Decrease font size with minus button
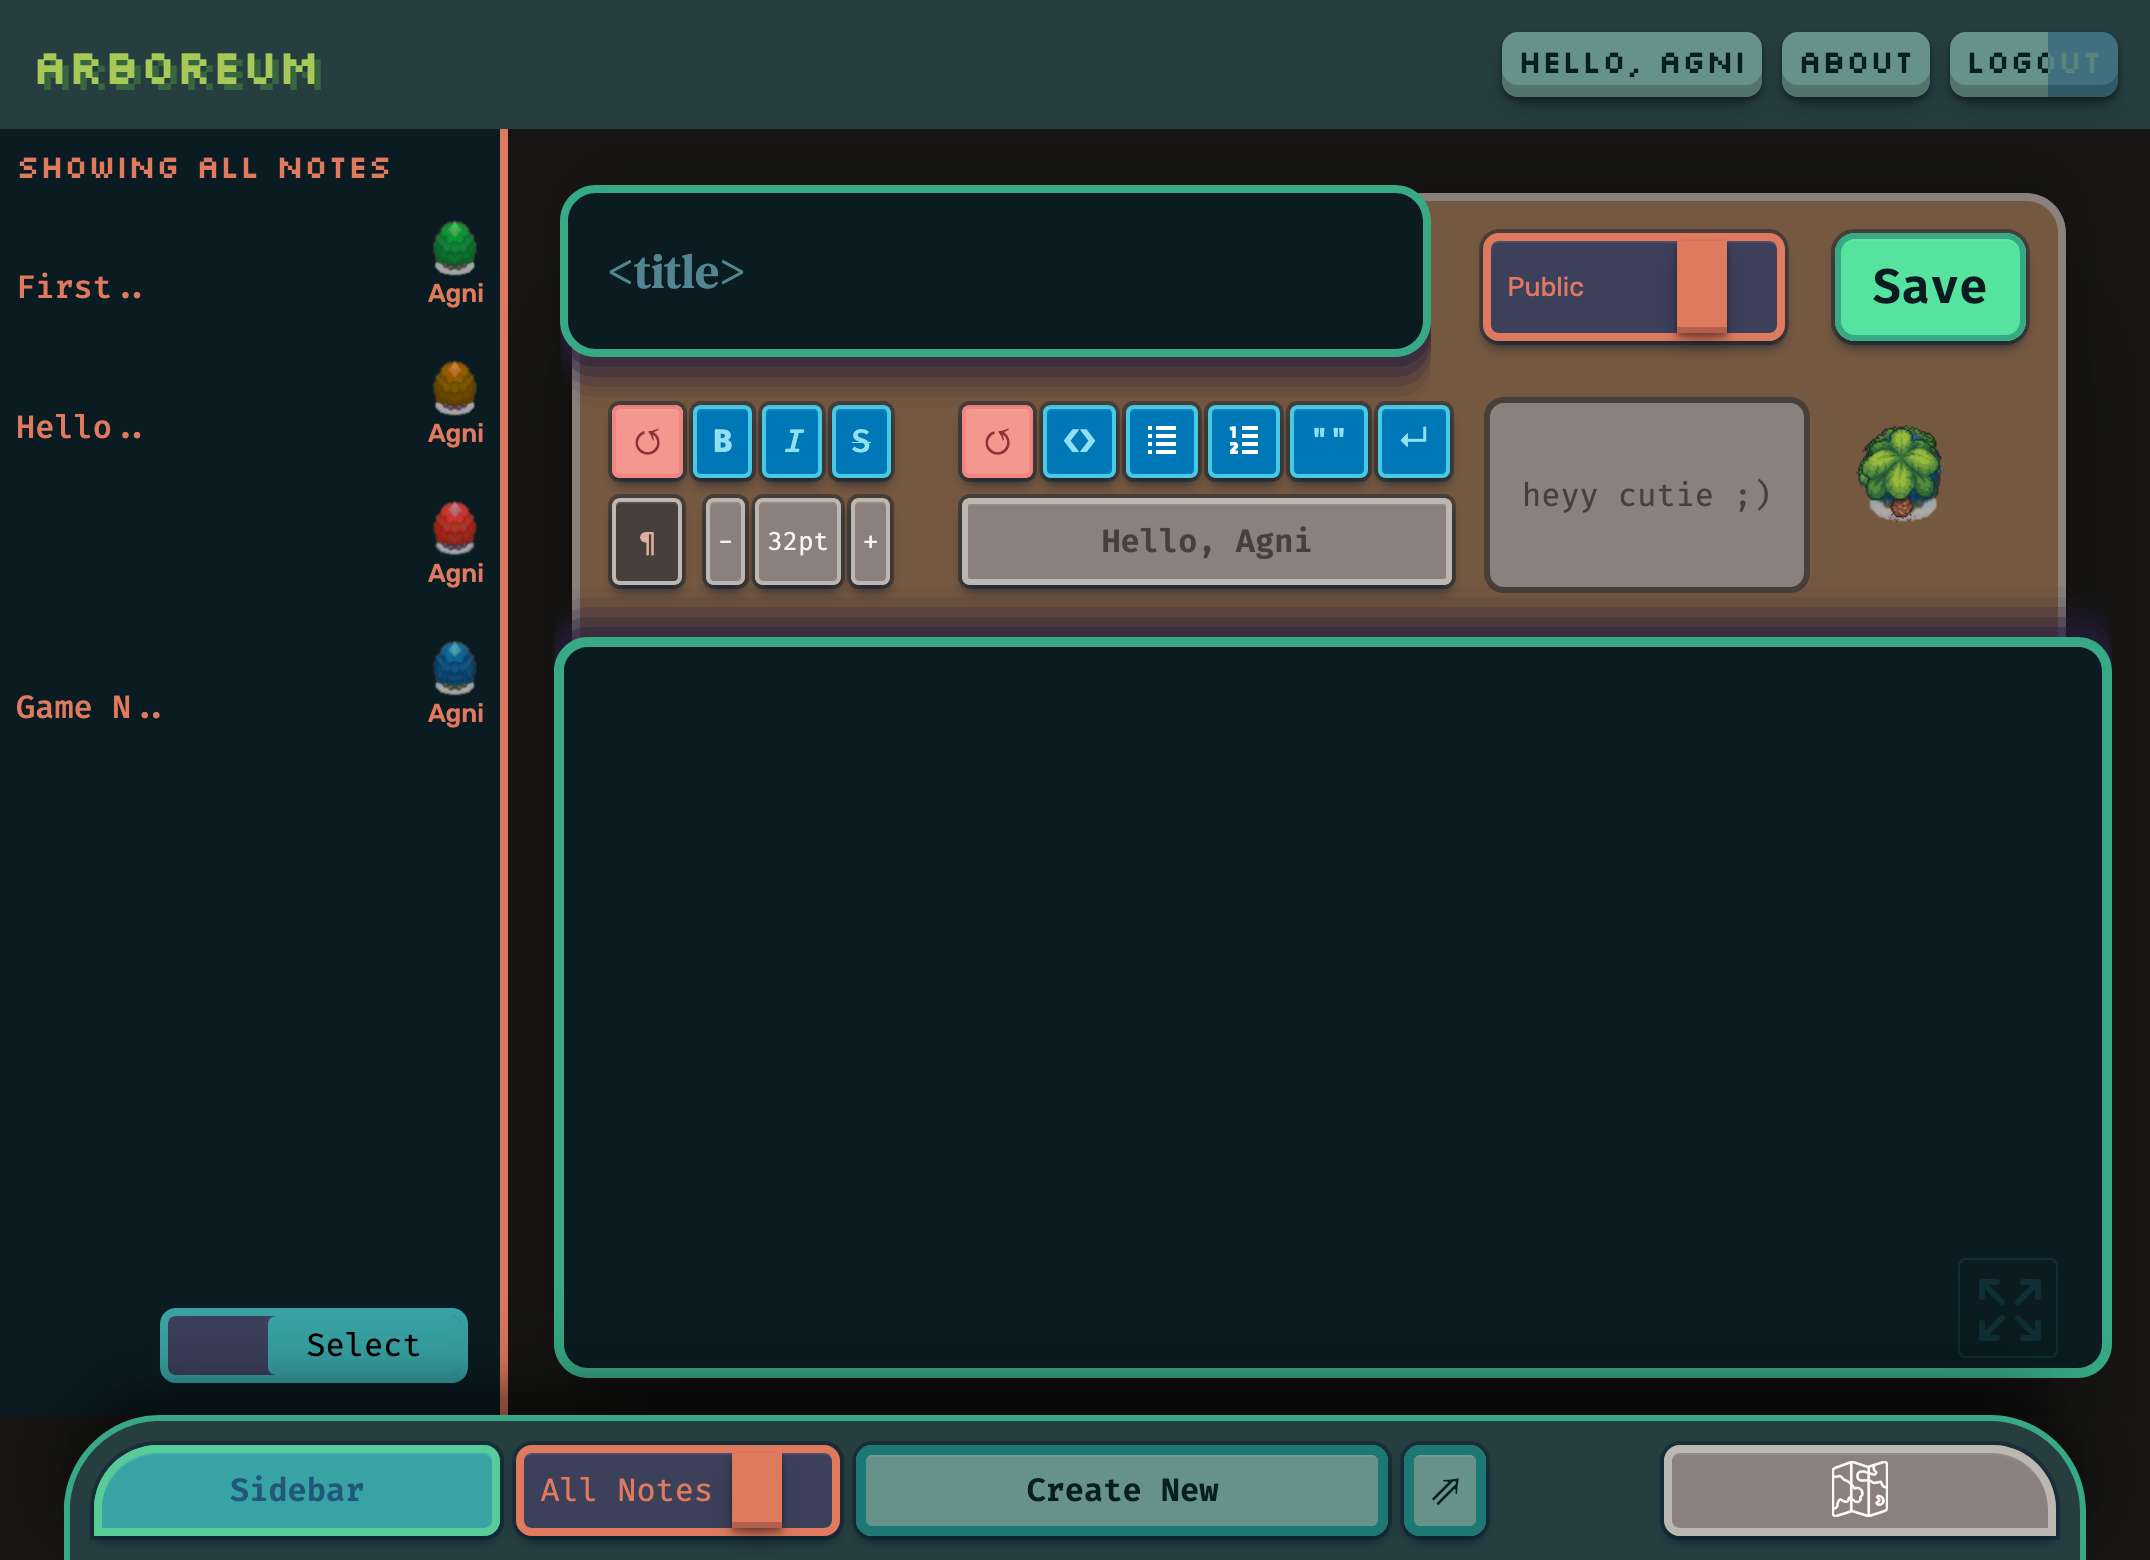Image resolution: width=2150 pixels, height=1560 pixels. [725, 541]
